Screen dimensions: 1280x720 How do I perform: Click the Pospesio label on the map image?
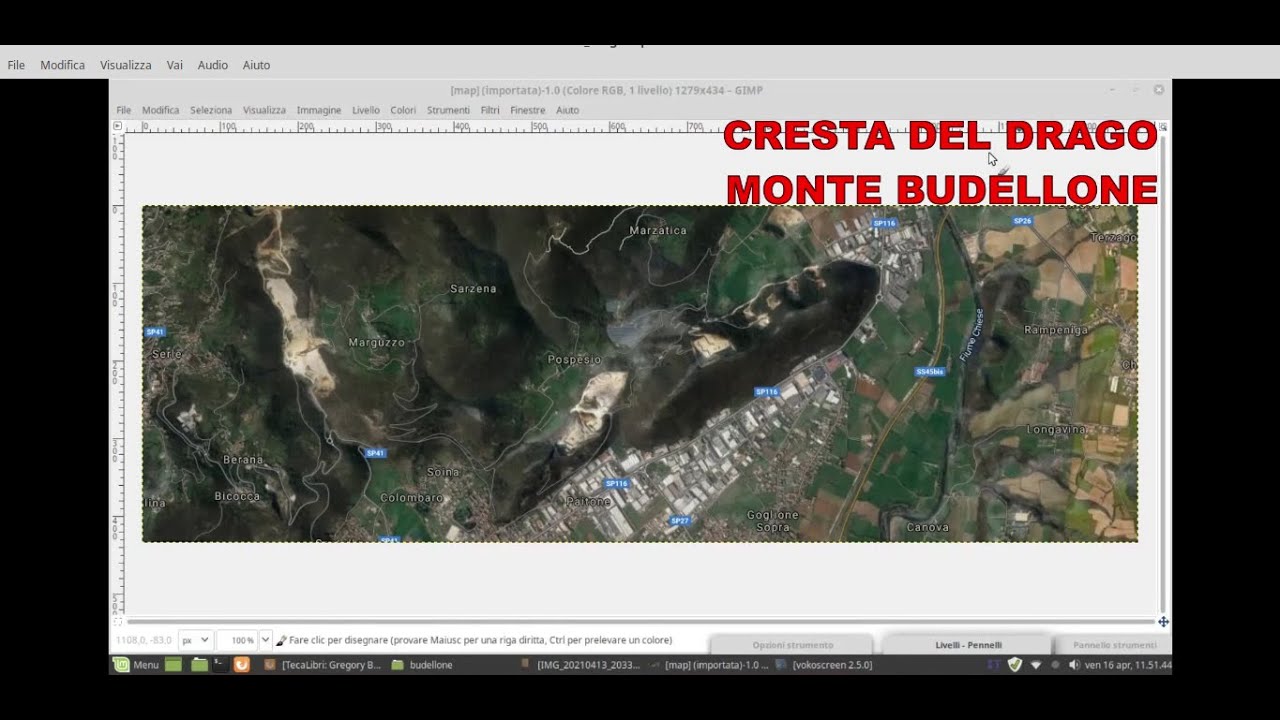575,359
